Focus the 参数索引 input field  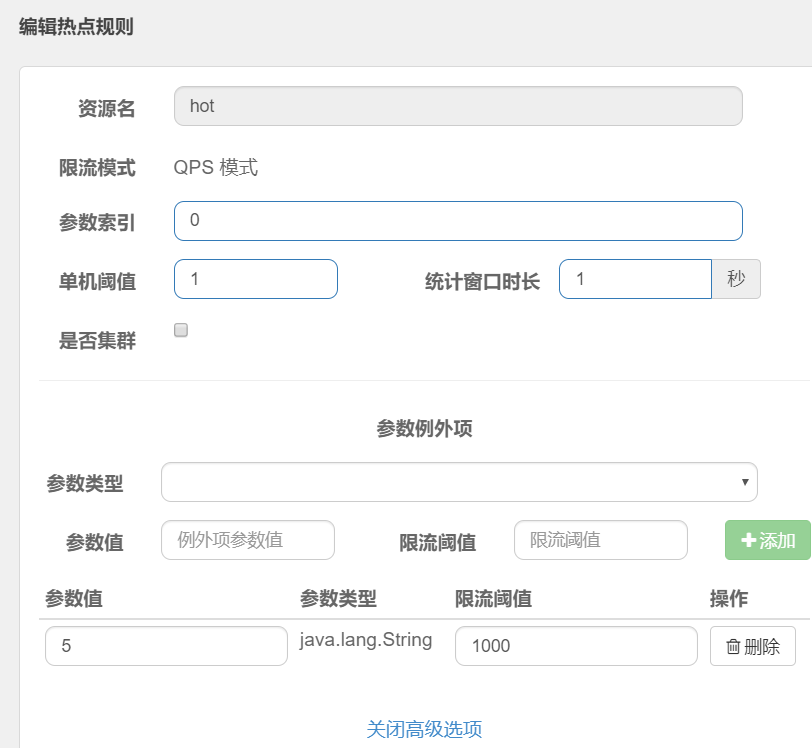point(458,221)
